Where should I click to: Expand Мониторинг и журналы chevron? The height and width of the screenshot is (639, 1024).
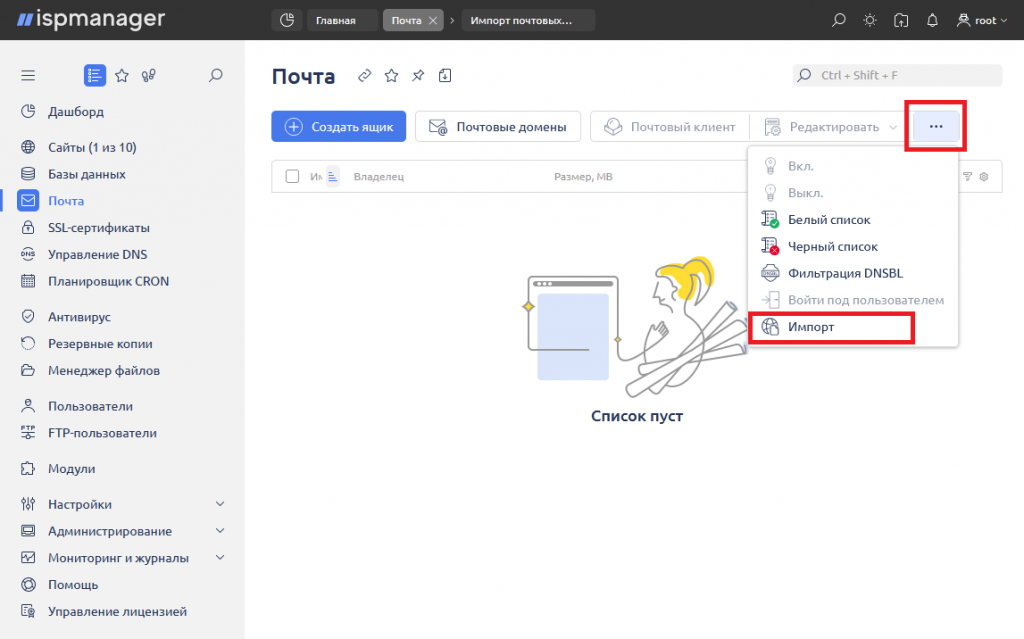(x=220, y=558)
